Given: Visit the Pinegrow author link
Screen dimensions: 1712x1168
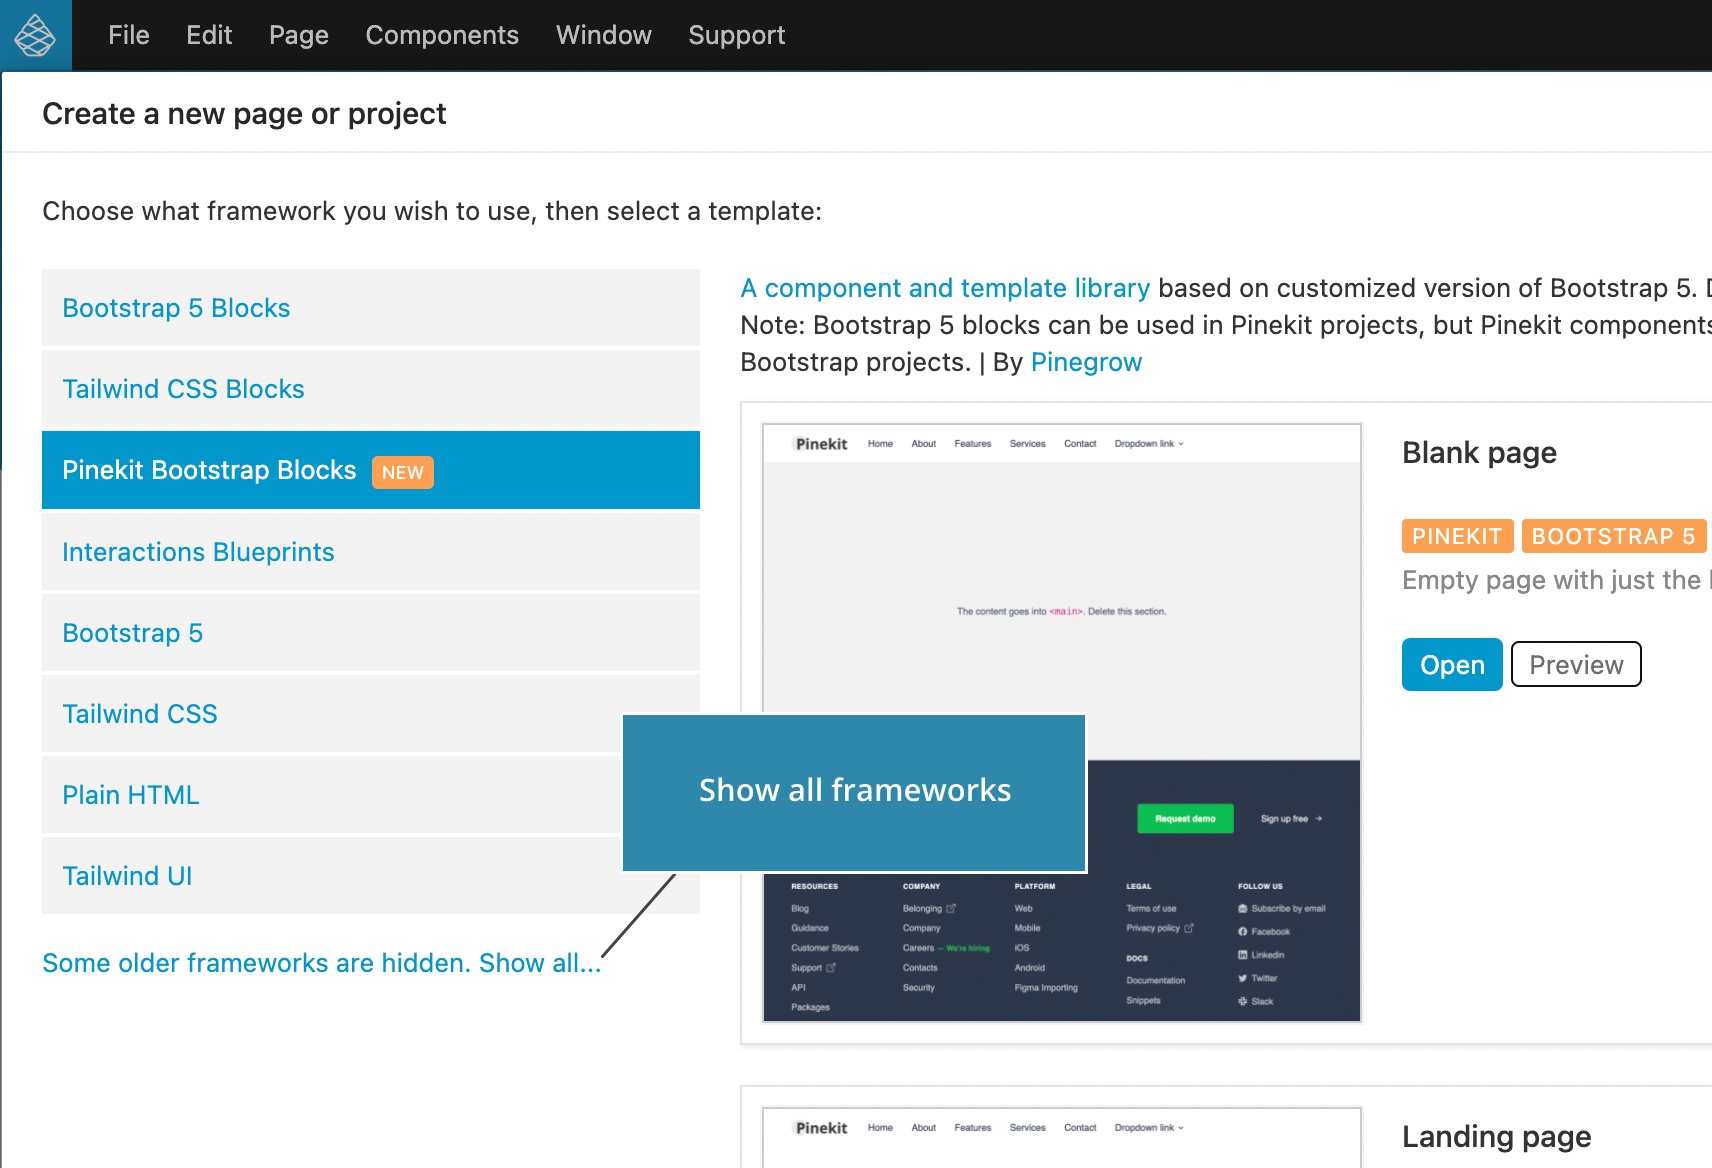Looking at the screenshot, I should [1086, 362].
